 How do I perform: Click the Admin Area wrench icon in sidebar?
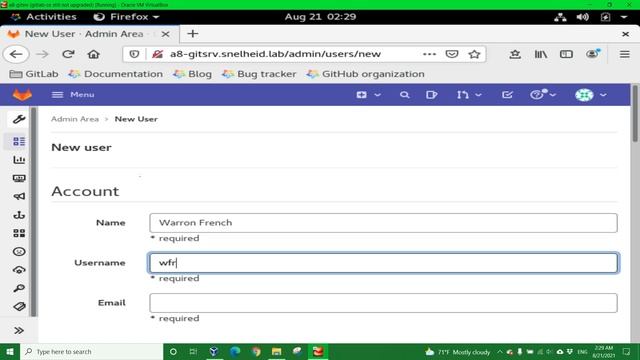coord(18,119)
